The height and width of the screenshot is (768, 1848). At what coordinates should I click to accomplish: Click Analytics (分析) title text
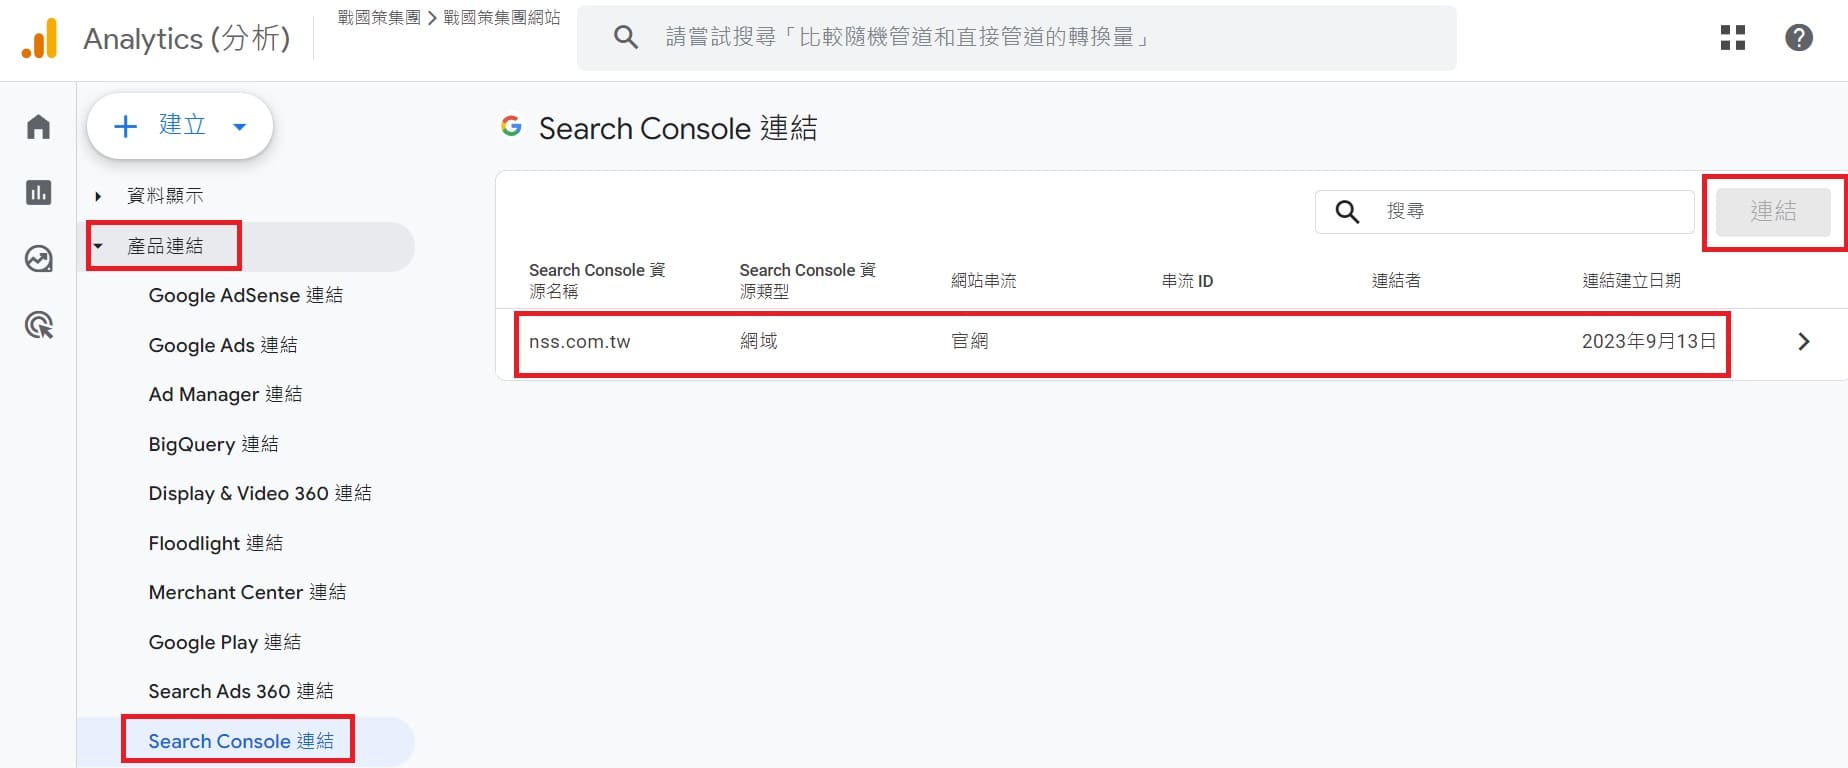pyautogui.click(x=187, y=39)
